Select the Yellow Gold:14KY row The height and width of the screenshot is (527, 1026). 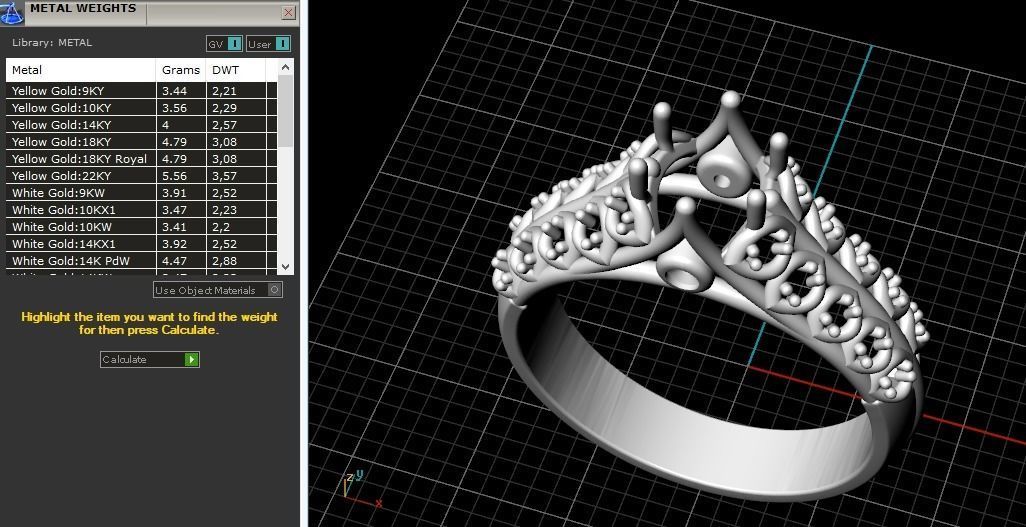click(x=141, y=124)
